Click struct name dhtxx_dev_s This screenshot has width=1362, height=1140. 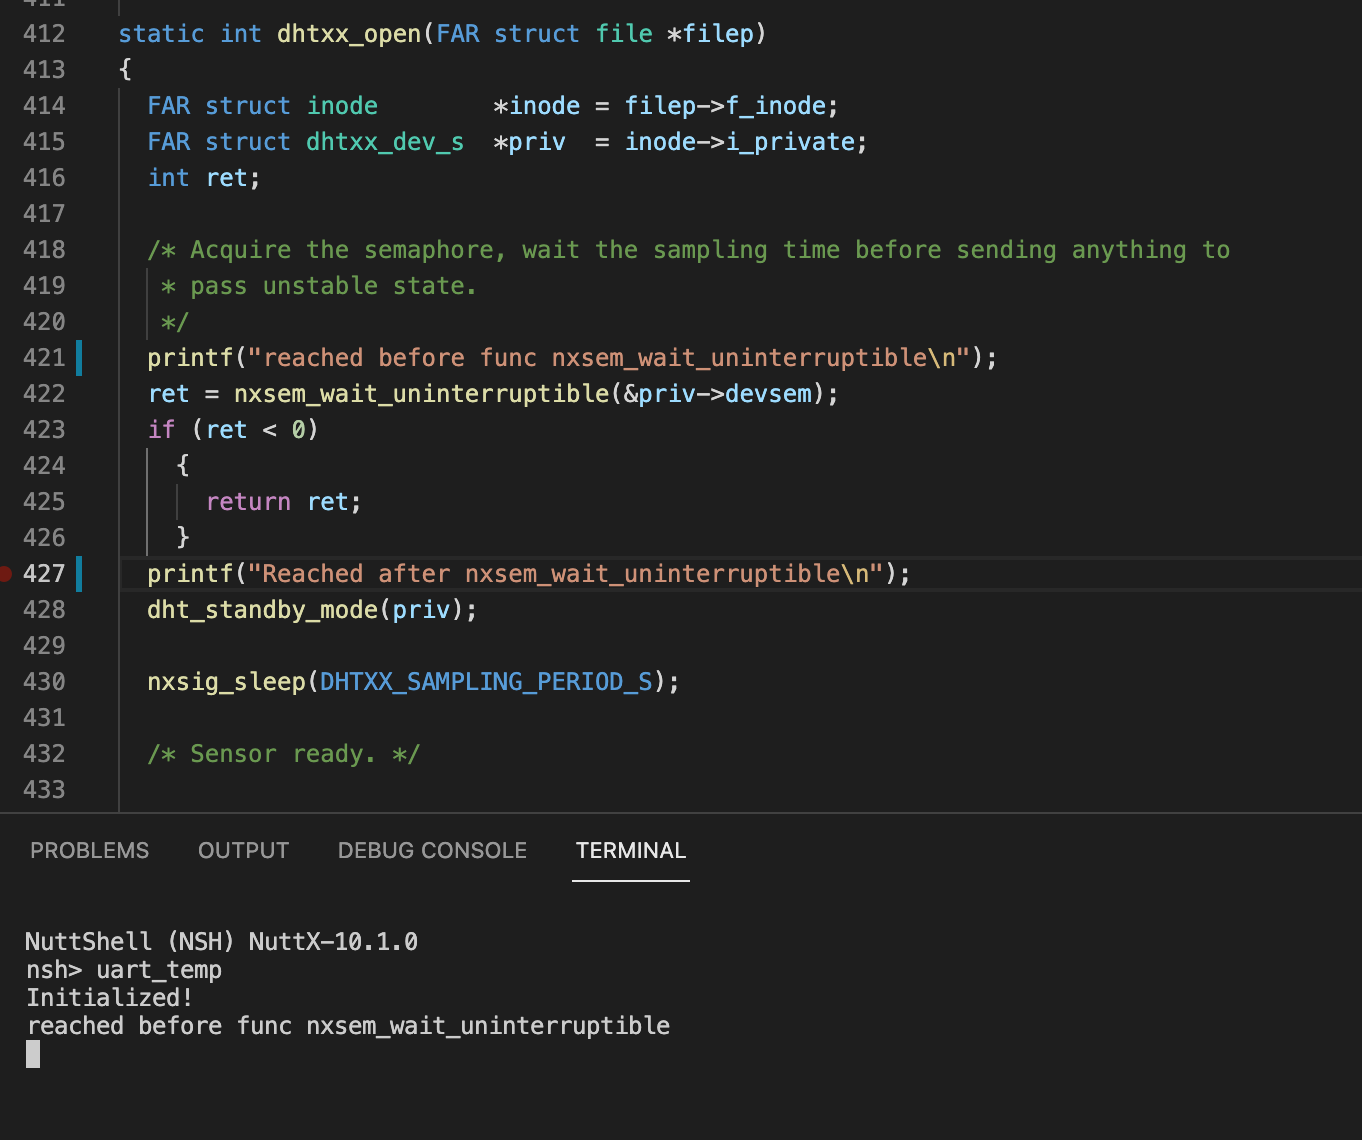tap(385, 142)
